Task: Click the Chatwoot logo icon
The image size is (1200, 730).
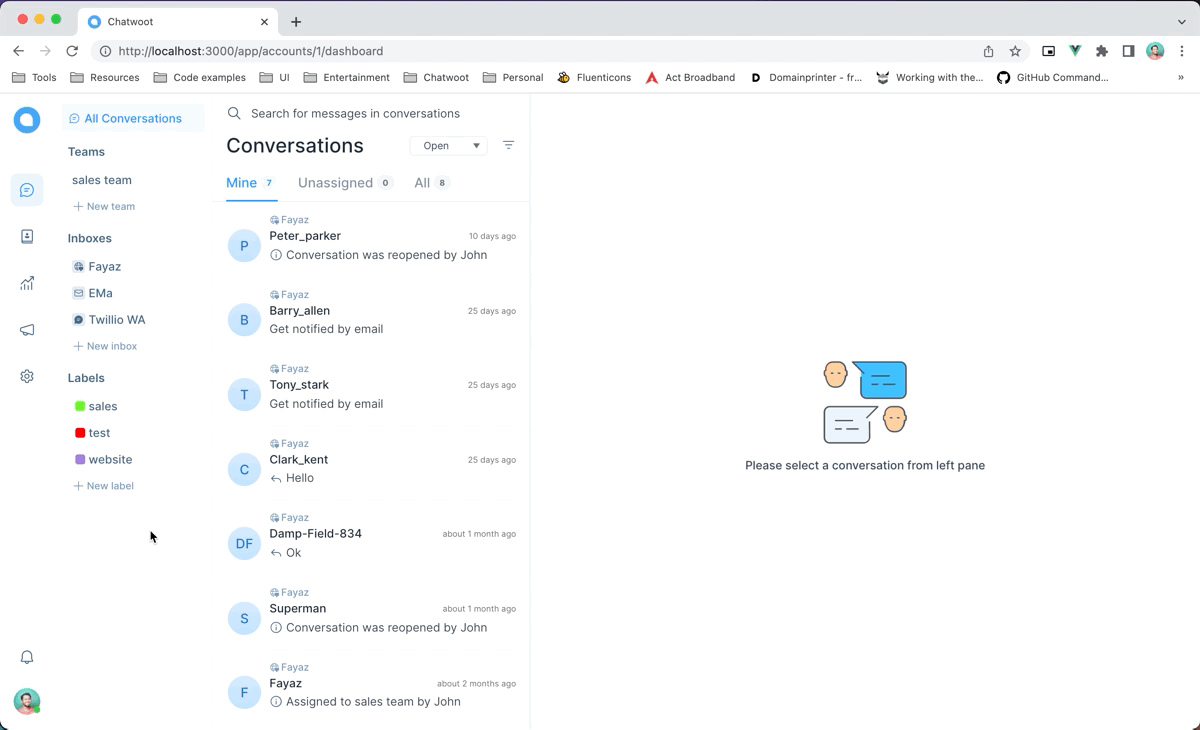Action: click(x=27, y=120)
